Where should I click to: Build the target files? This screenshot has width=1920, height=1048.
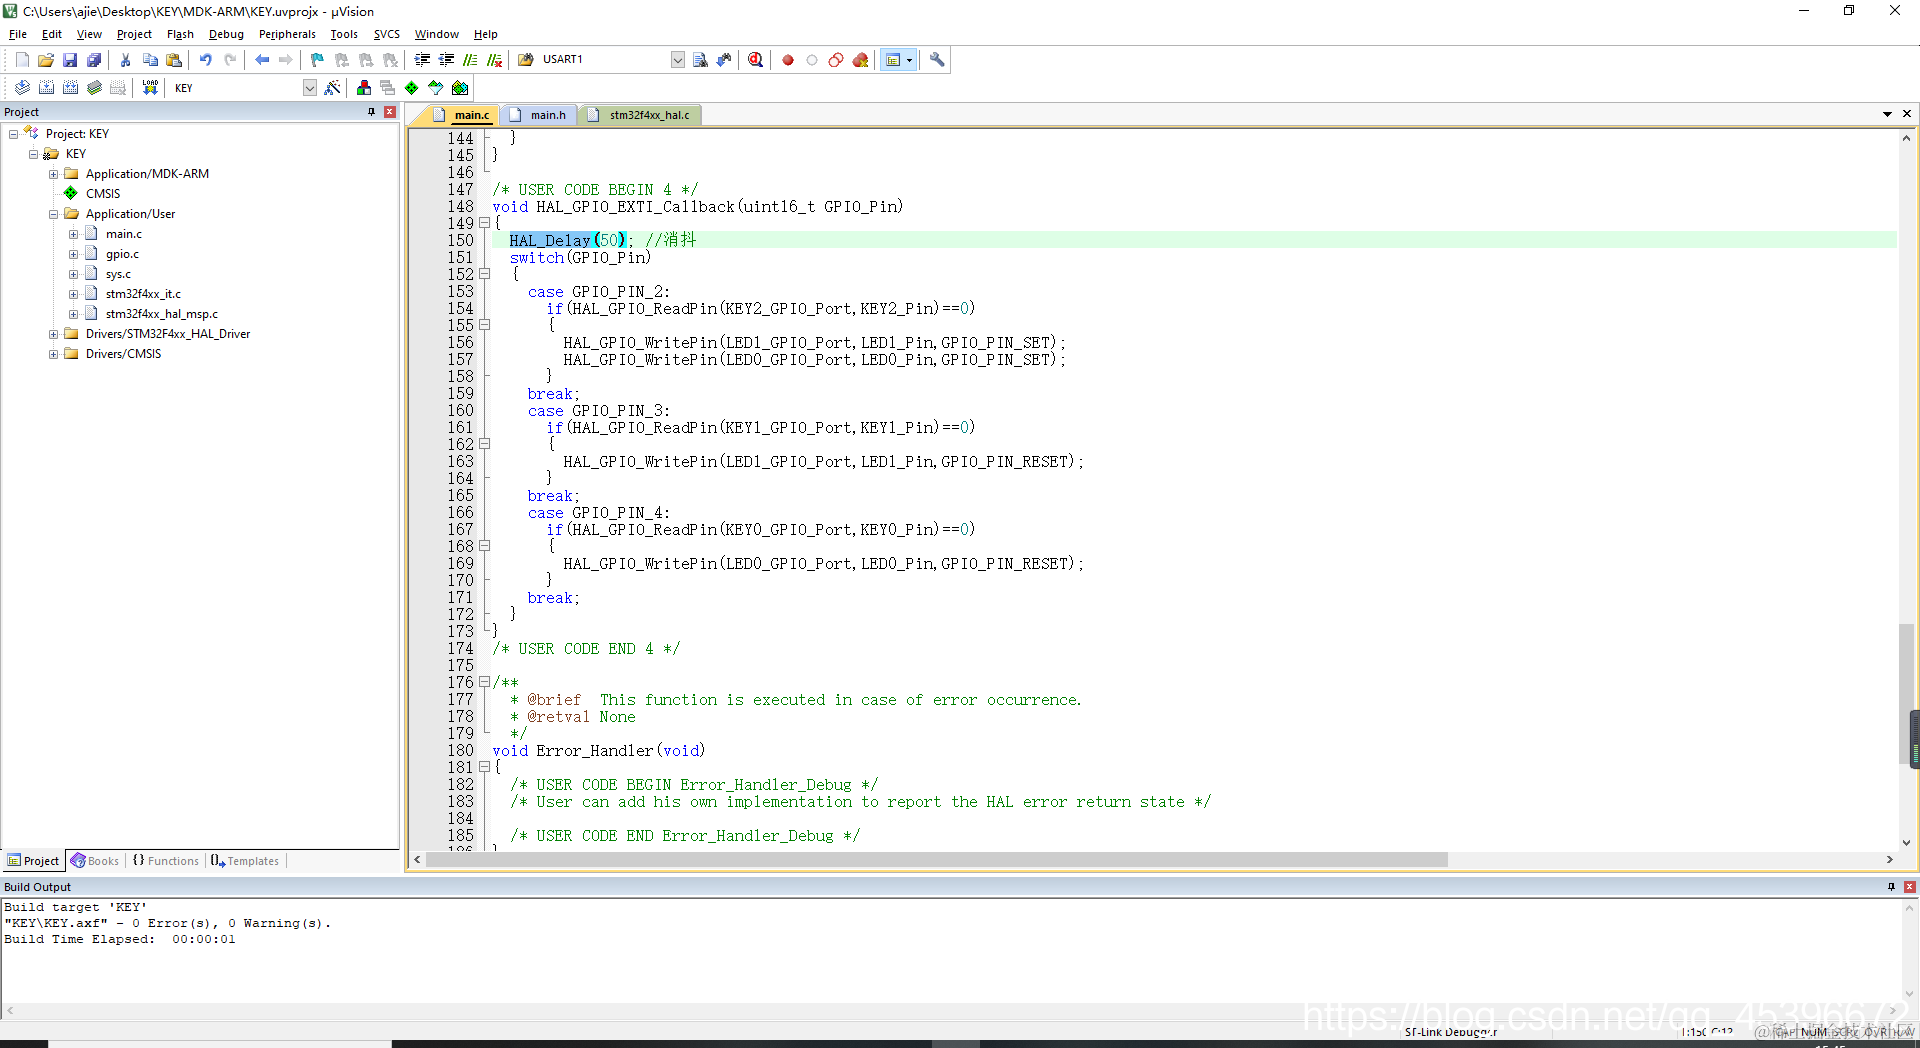46,88
